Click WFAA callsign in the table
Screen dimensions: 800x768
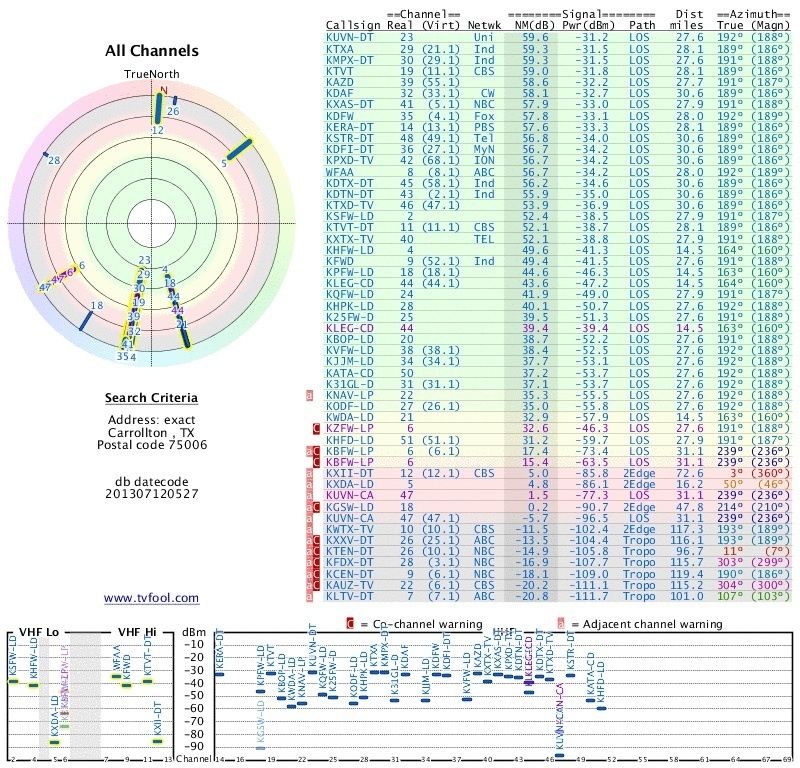tap(339, 172)
